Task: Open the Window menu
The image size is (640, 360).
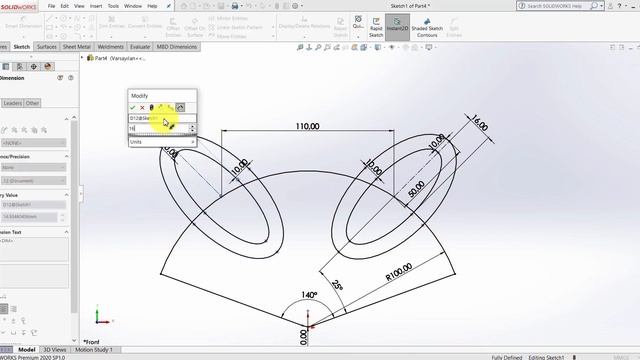Action: (133, 6)
